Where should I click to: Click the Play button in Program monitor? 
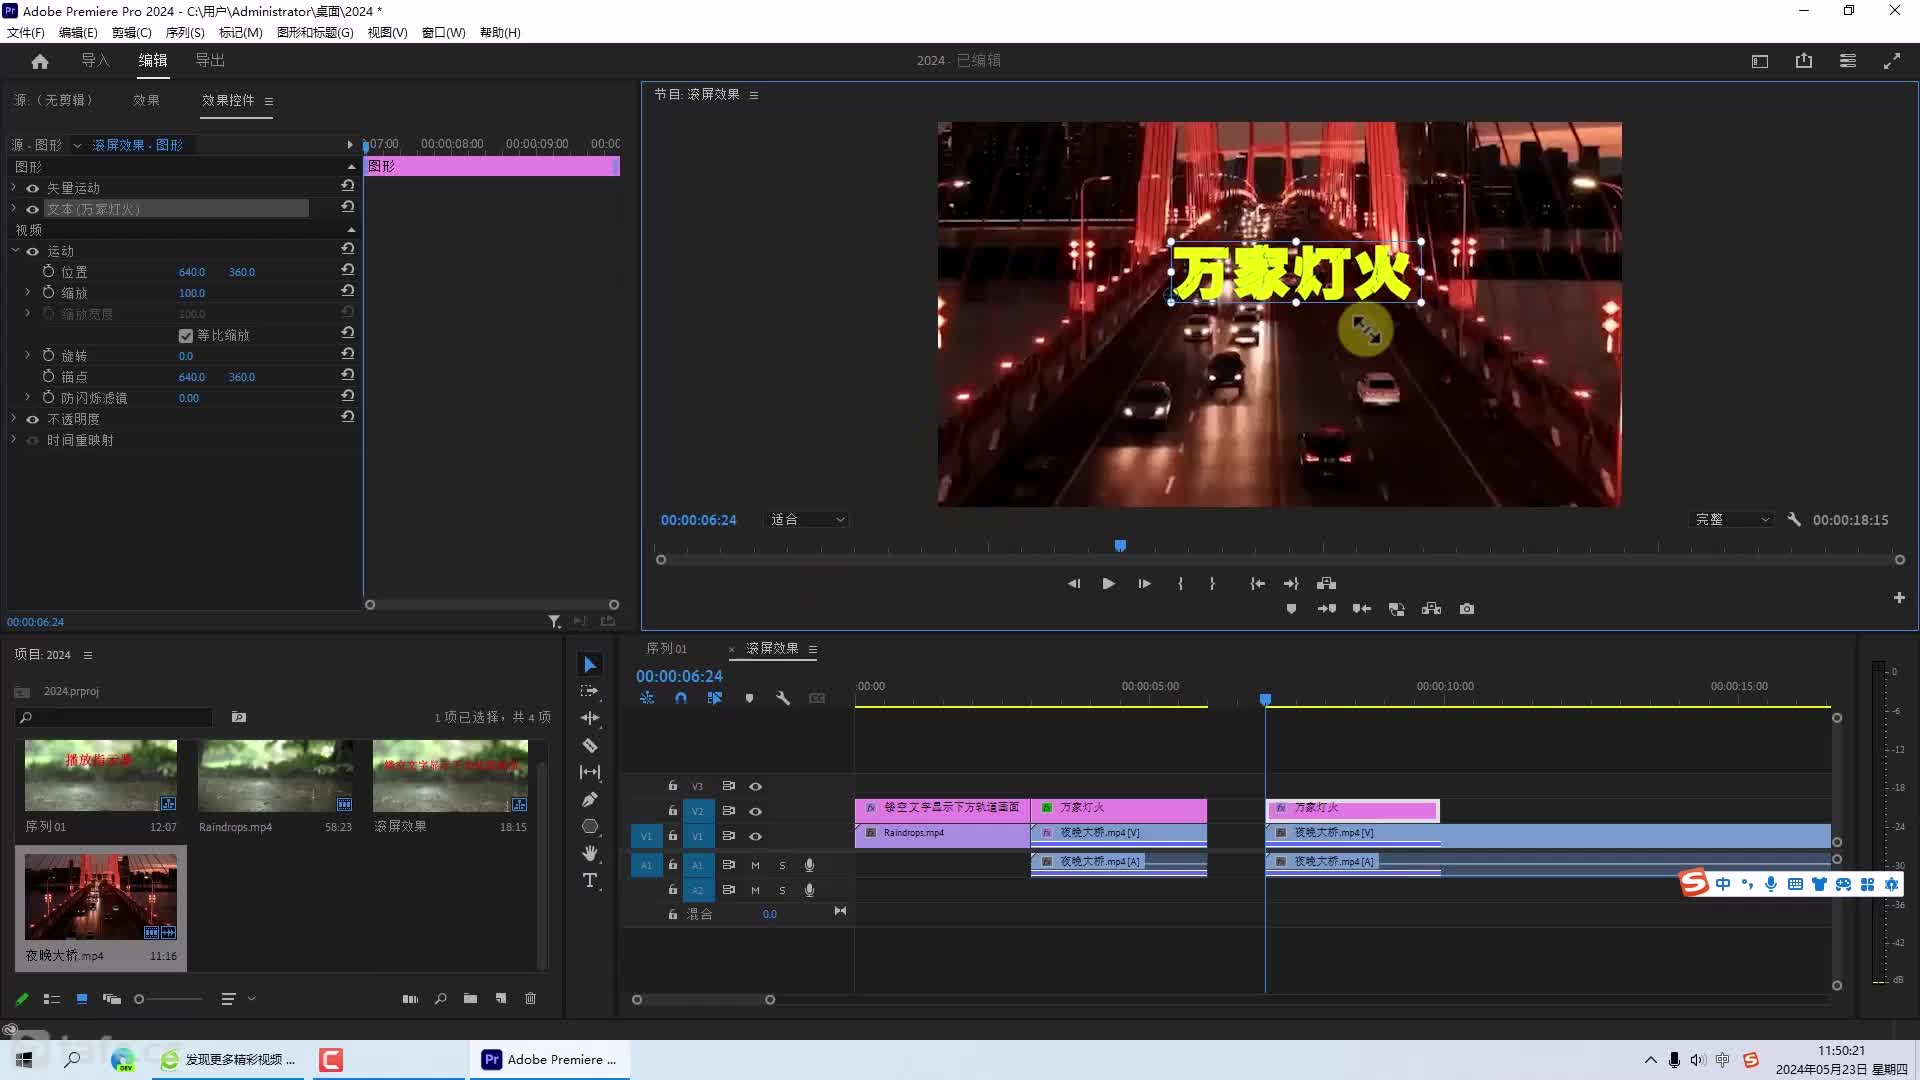click(x=1109, y=584)
